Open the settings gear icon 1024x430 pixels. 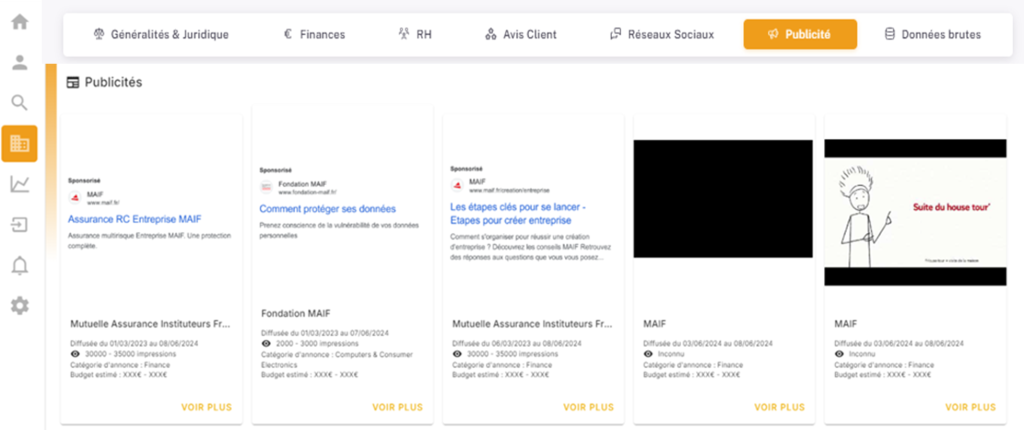coord(20,305)
